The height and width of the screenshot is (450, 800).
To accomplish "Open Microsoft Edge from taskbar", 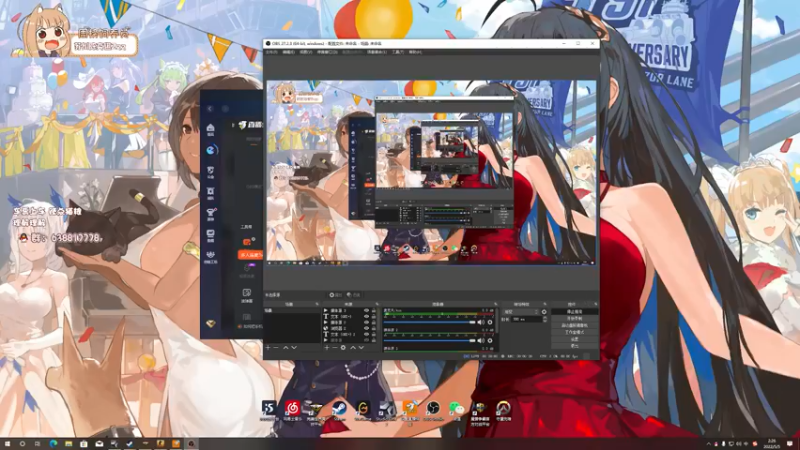I will [x=53, y=444].
